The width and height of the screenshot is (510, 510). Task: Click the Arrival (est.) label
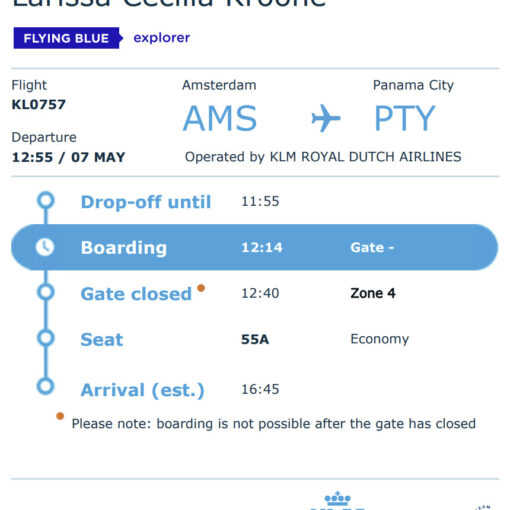coord(142,390)
